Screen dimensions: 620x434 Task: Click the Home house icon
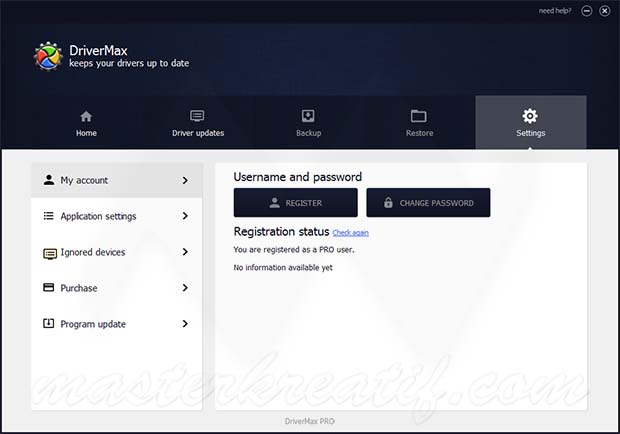[86, 117]
